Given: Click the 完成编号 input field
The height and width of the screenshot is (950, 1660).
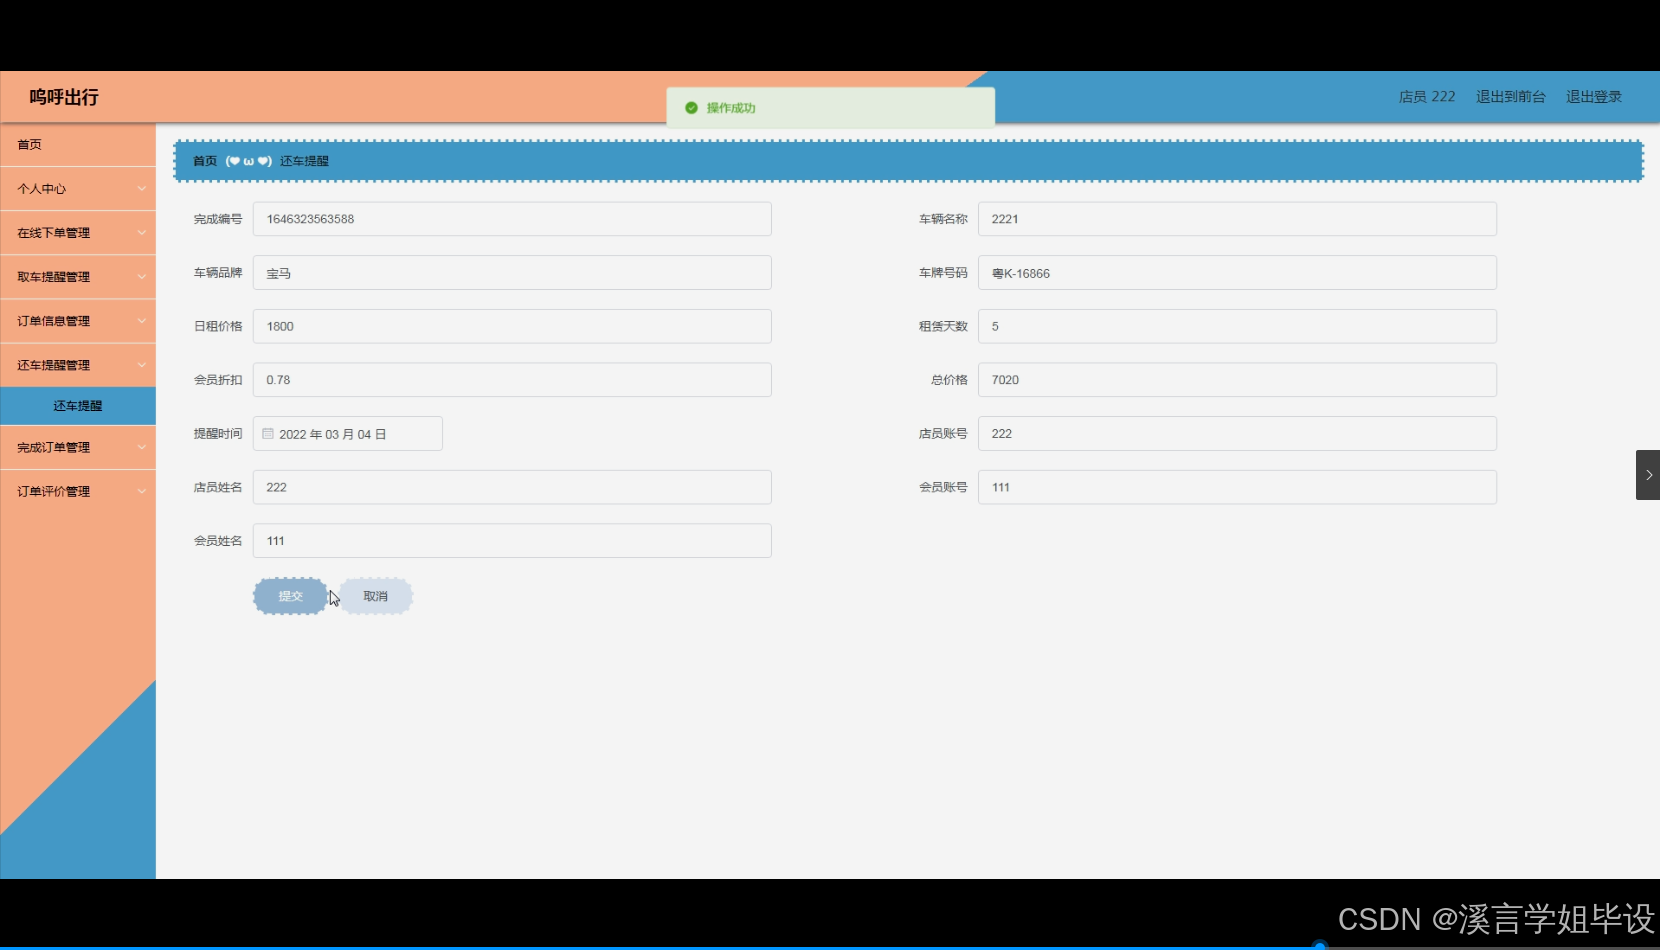Looking at the screenshot, I should pyautogui.click(x=512, y=219).
